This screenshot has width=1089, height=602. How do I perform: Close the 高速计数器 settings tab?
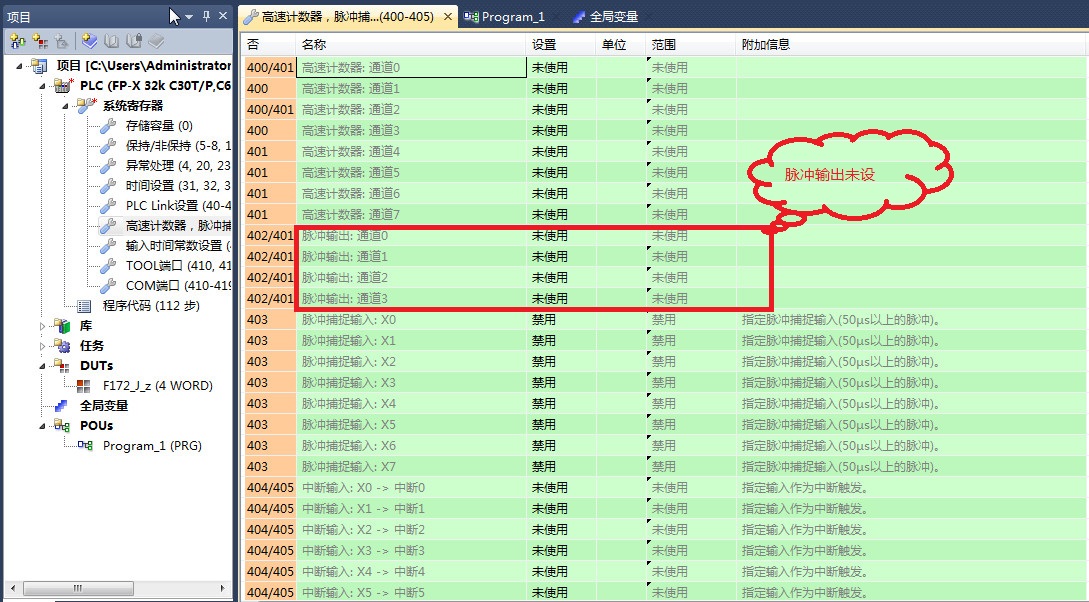pos(447,17)
